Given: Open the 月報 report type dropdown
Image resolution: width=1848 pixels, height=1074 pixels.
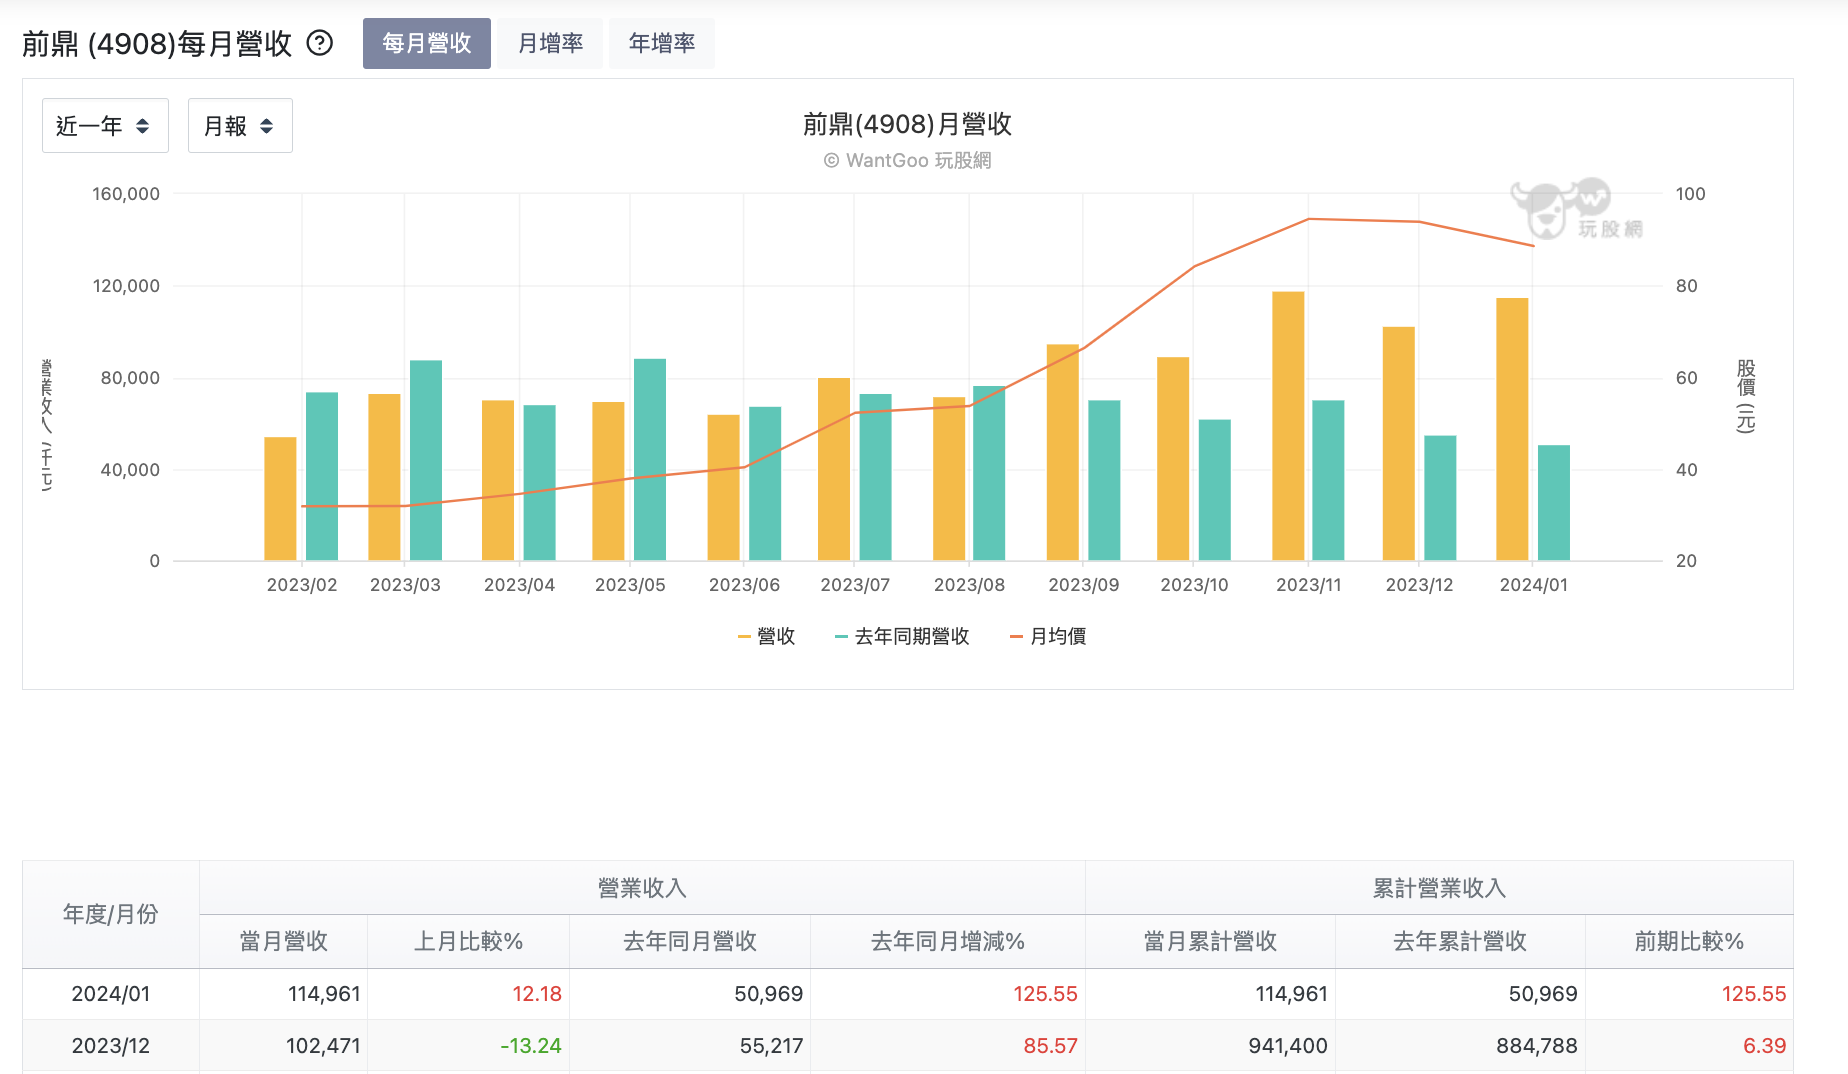Looking at the screenshot, I should point(240,126).
